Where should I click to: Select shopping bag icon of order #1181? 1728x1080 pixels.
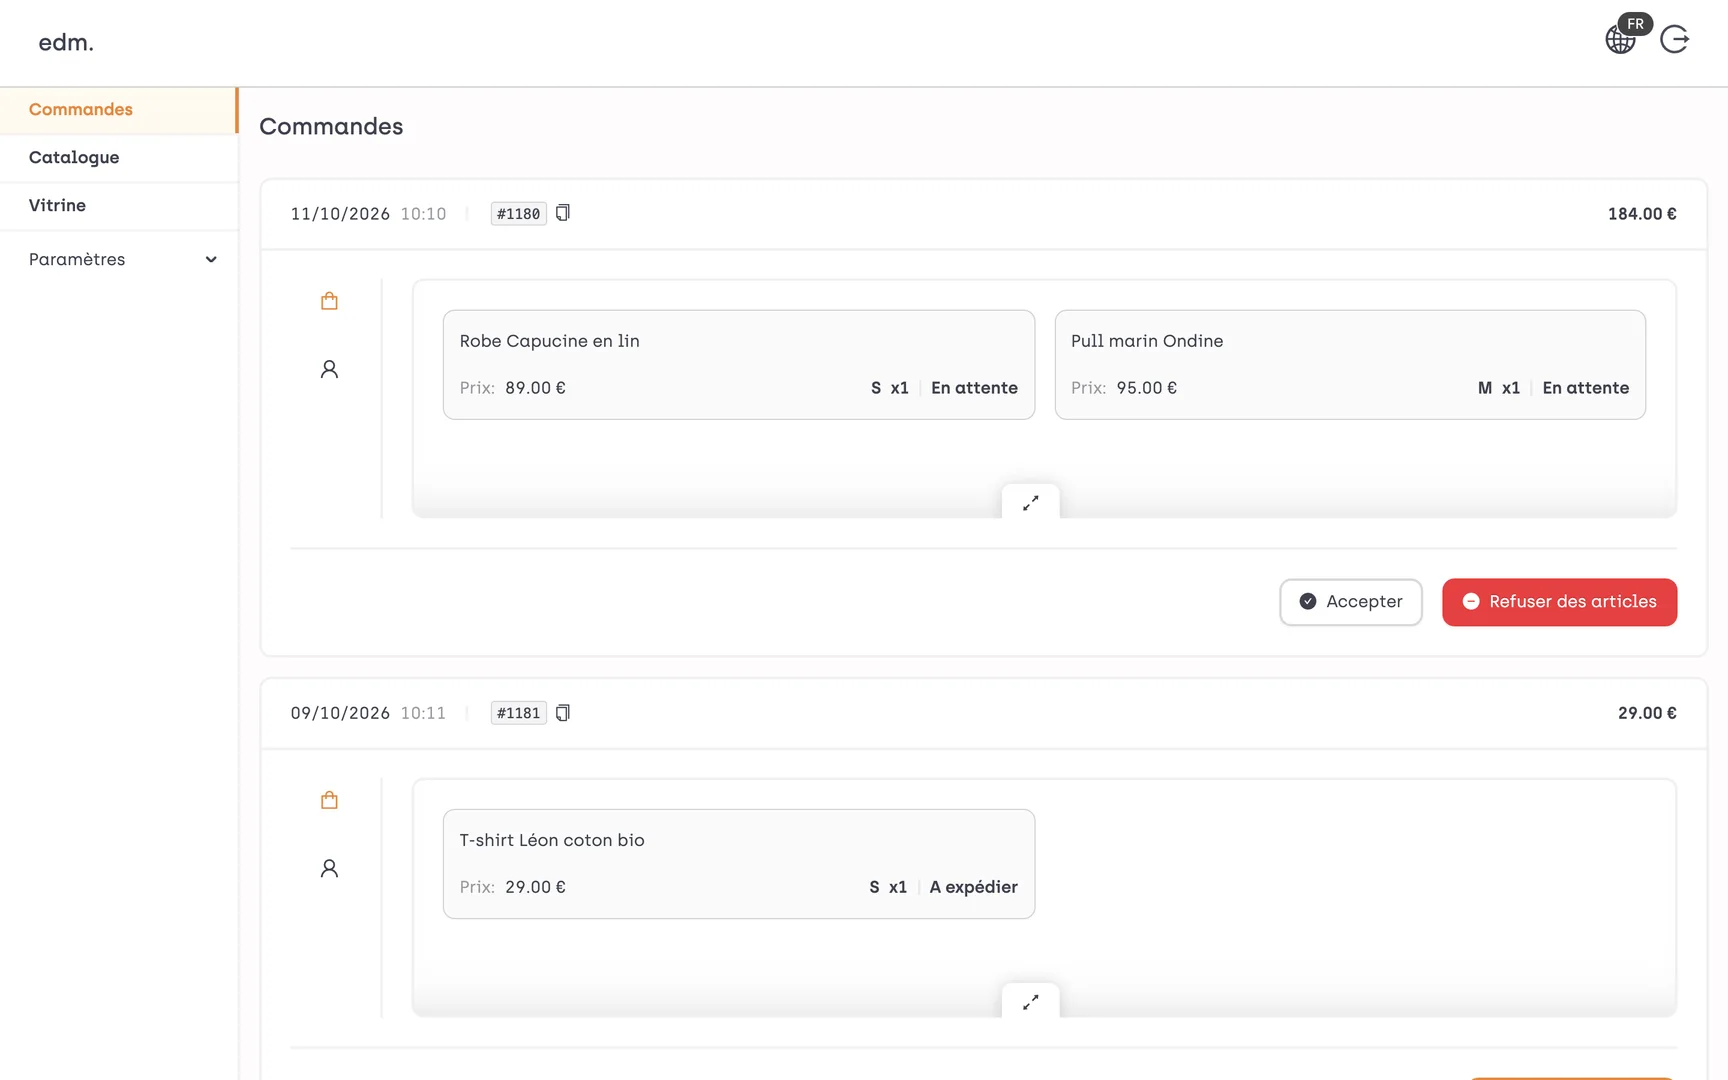tap(329, 800)
